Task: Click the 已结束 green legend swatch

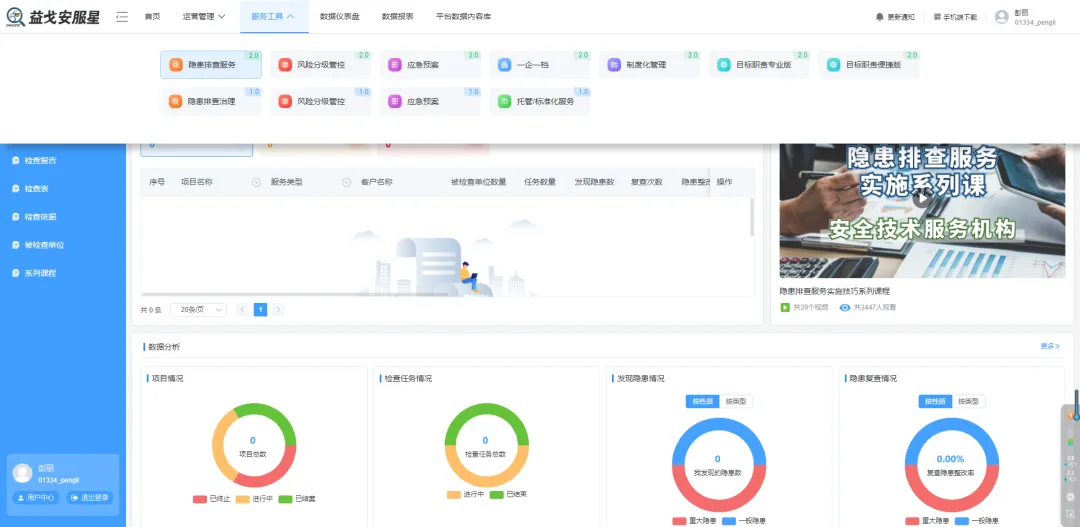Action: click(497, 495)
